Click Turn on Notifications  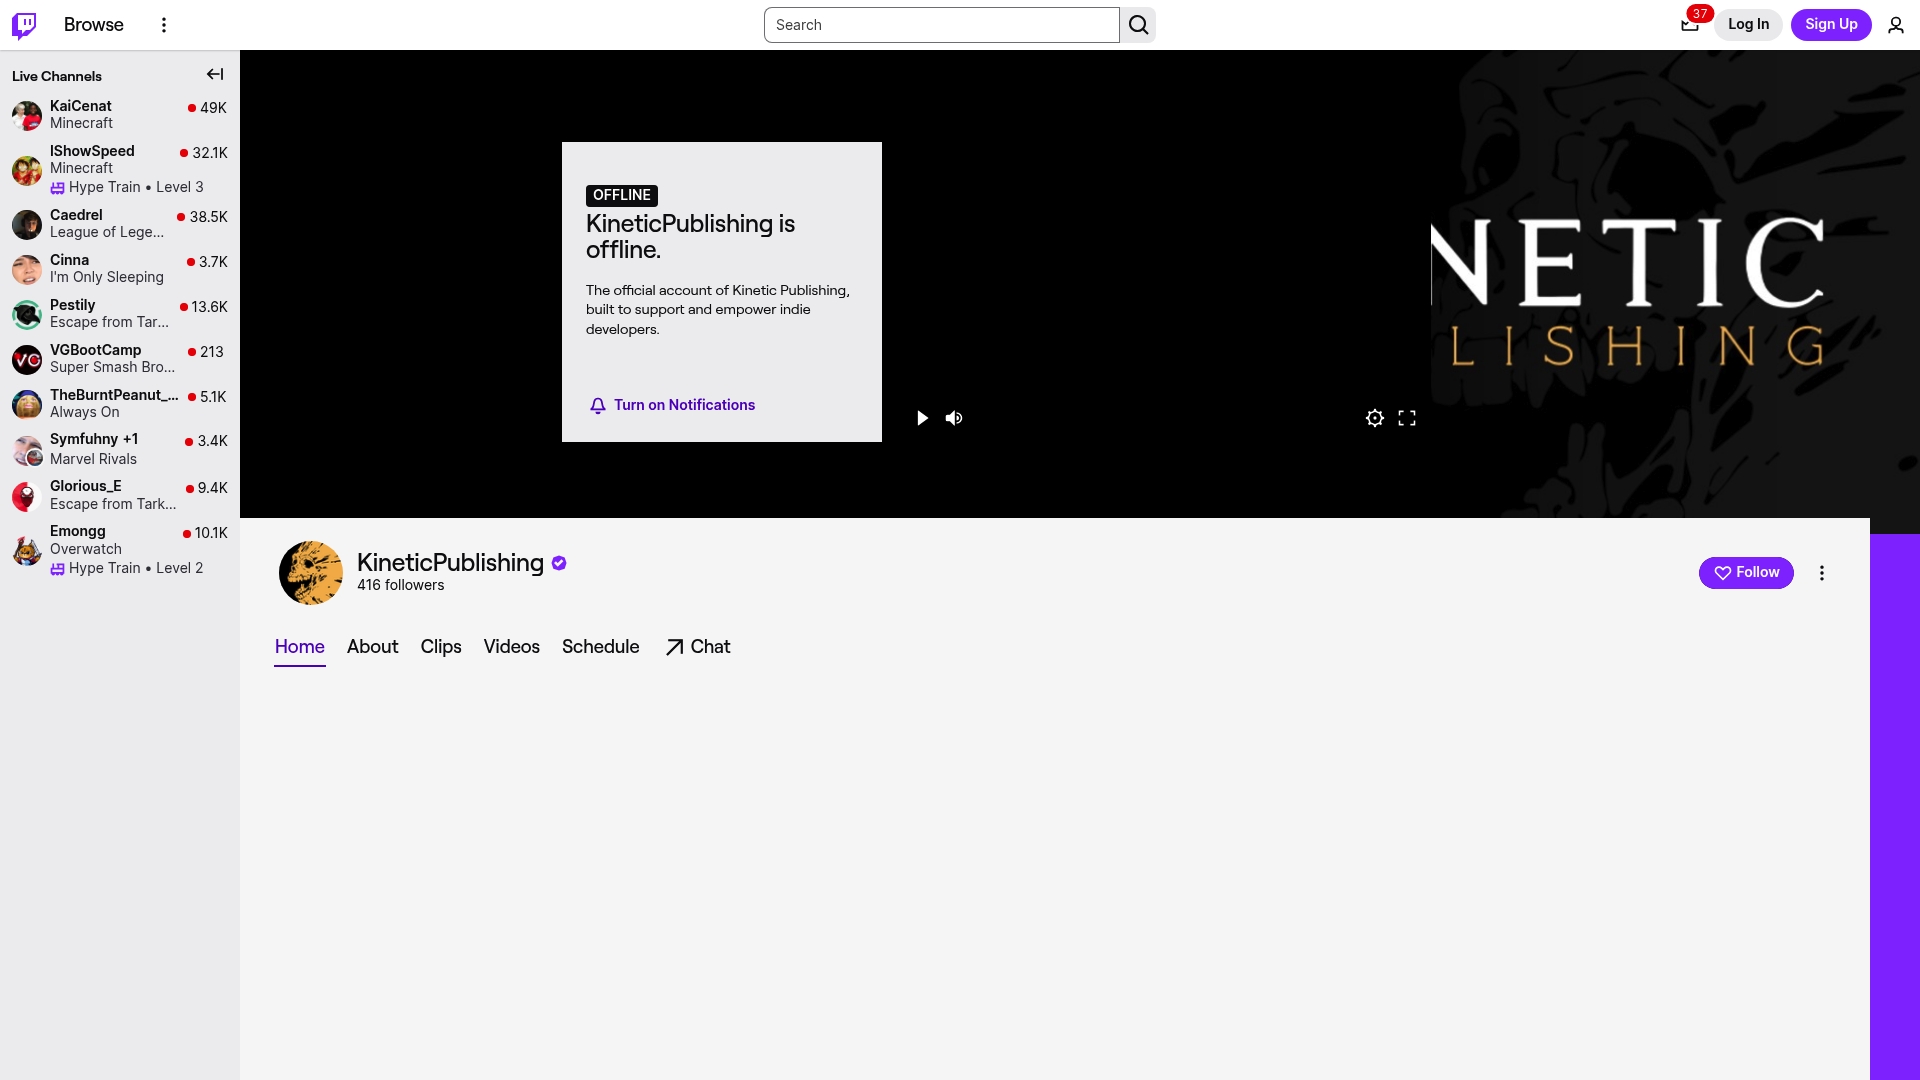click(x=672, y=405)
